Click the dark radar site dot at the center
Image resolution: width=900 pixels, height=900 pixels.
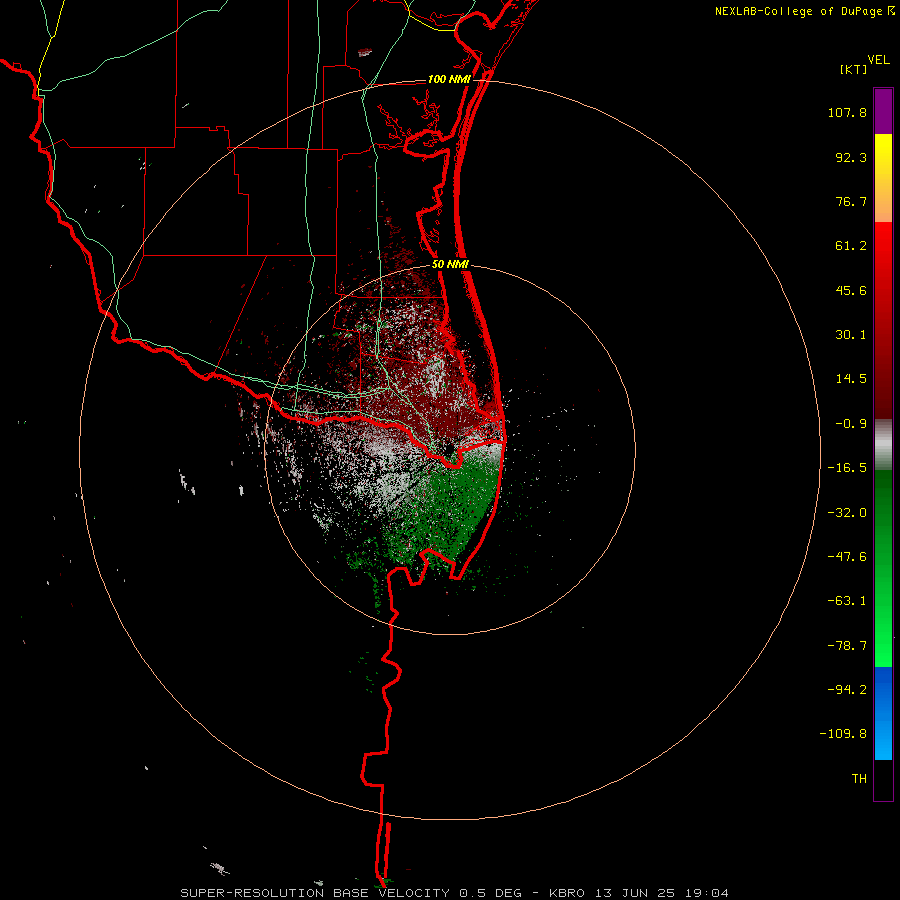(448, 449)
